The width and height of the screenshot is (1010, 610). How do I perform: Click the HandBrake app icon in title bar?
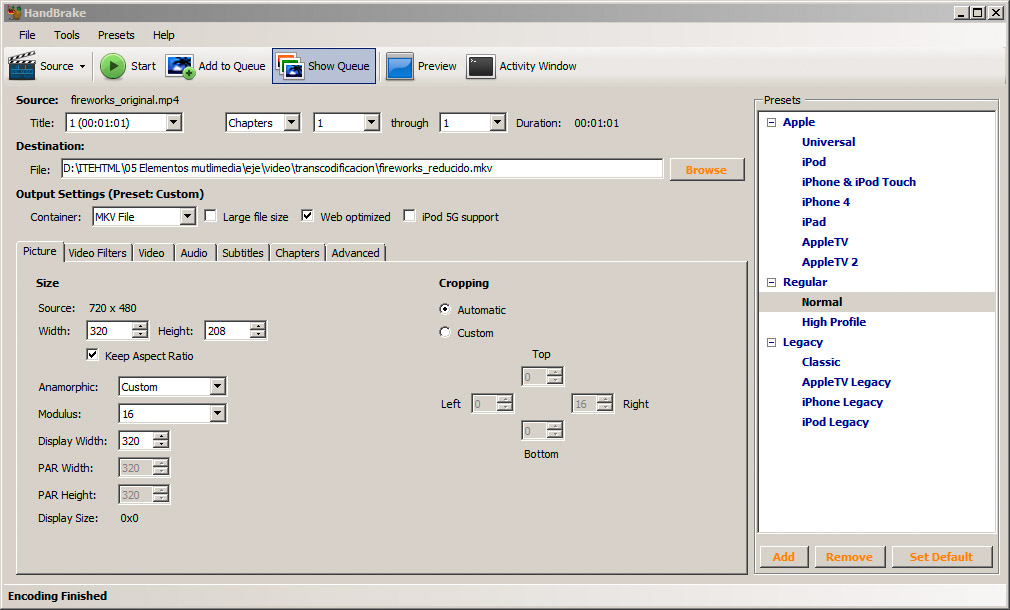tap(14, 12)
